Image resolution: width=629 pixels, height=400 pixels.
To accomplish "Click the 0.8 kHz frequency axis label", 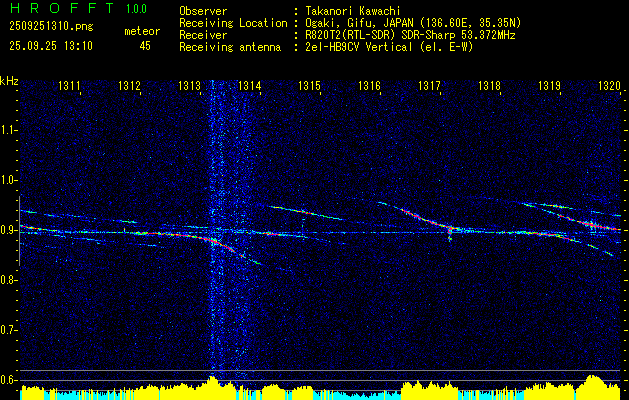I will [8, 280].
